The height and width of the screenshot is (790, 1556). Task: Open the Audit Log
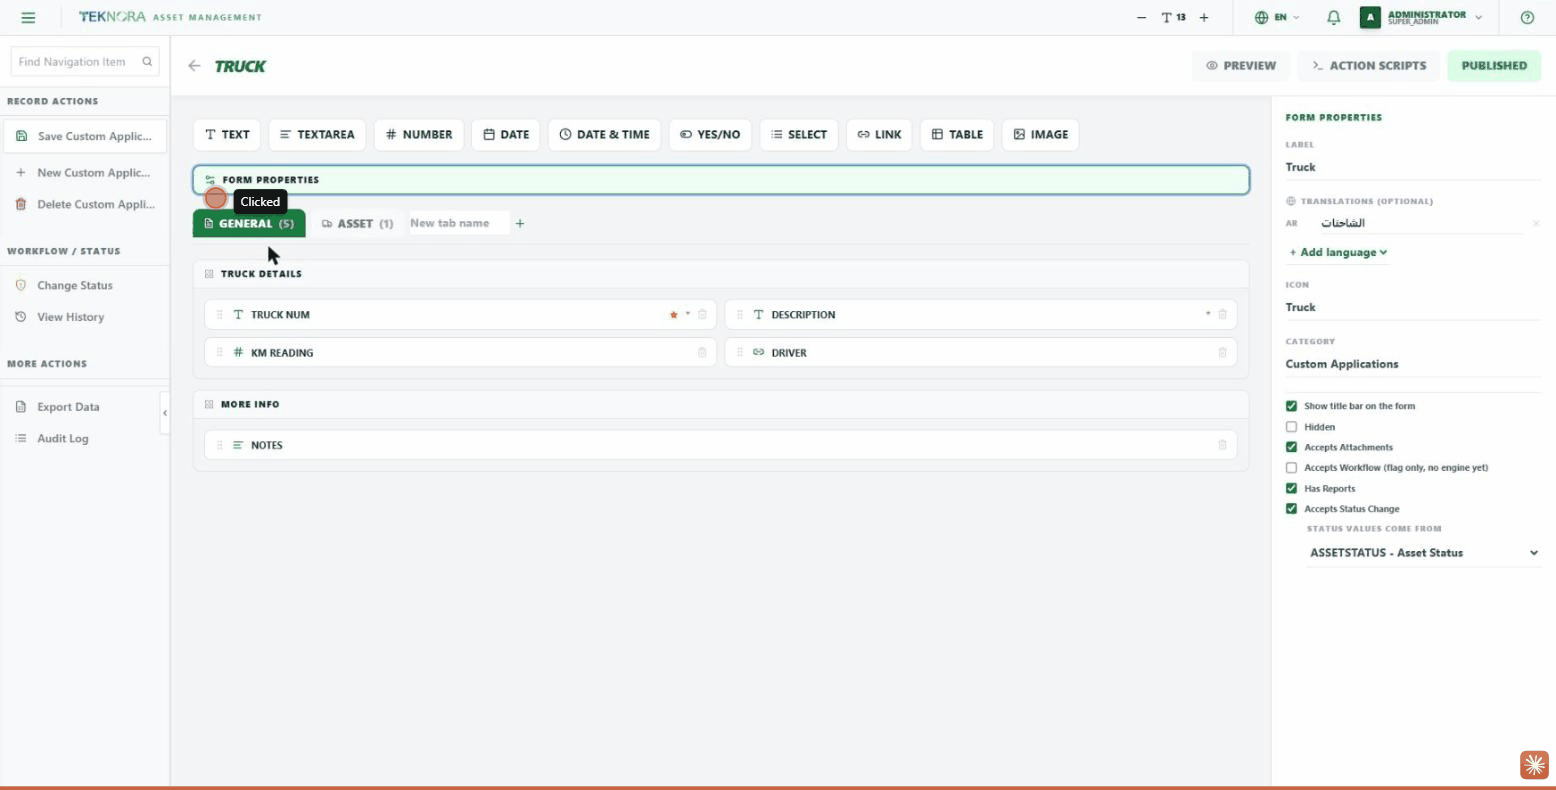pyautogui.click(x=85, y=438)
